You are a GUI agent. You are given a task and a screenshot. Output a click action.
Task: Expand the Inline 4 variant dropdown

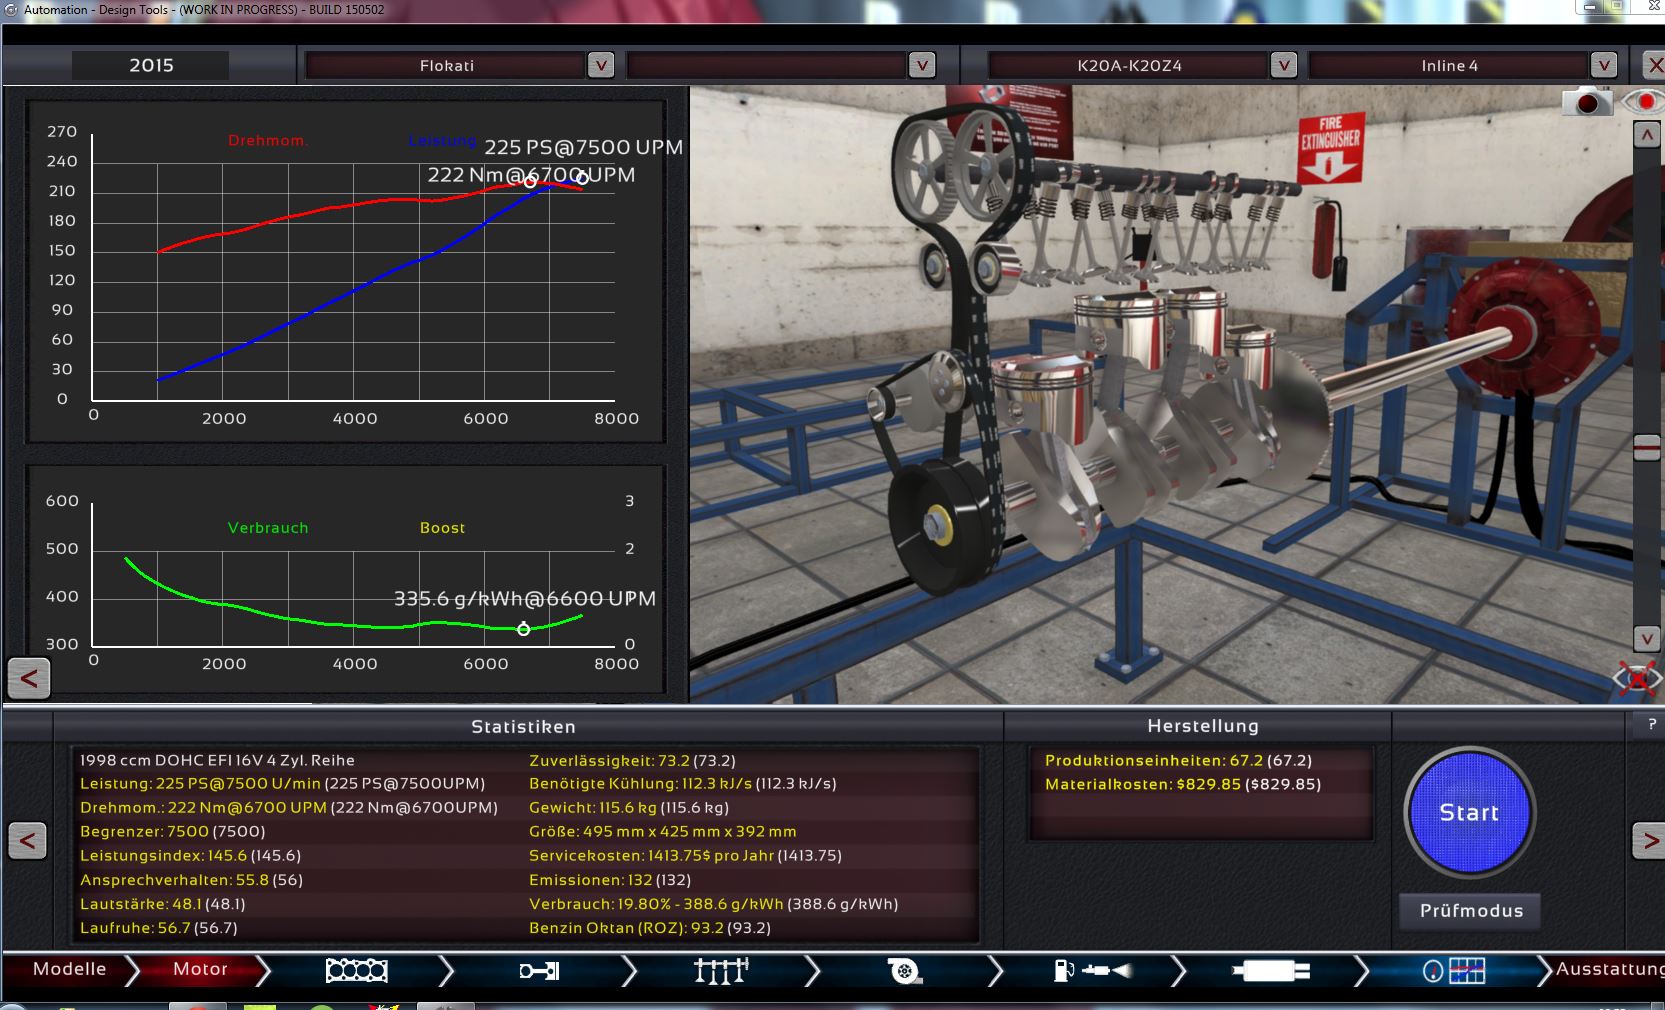click(x=1603, y=65)
